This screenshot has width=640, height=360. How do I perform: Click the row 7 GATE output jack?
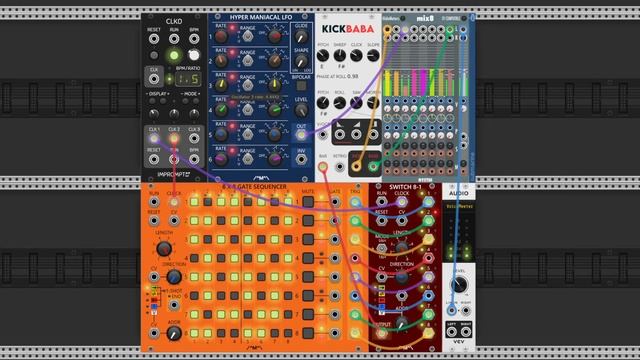click(x=335, y=315)
